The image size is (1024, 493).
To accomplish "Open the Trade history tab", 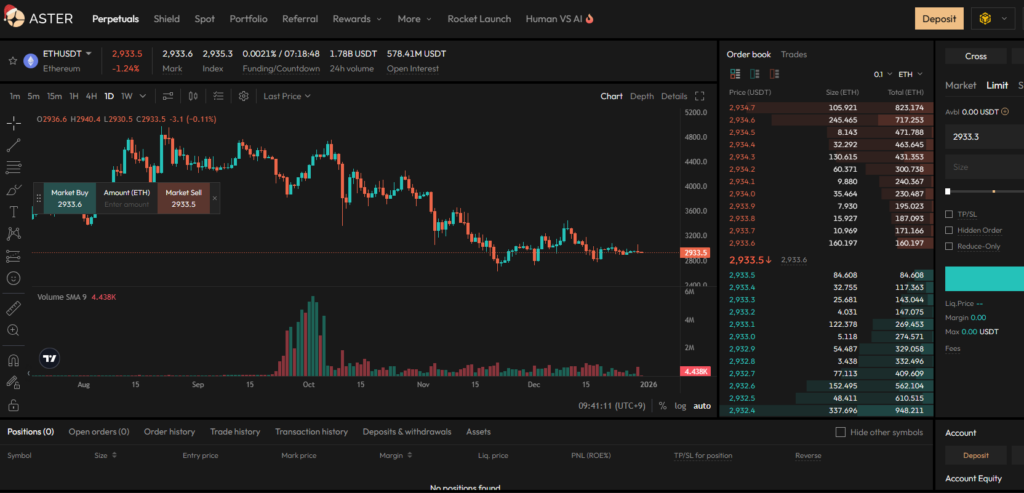I will (235, 432).
